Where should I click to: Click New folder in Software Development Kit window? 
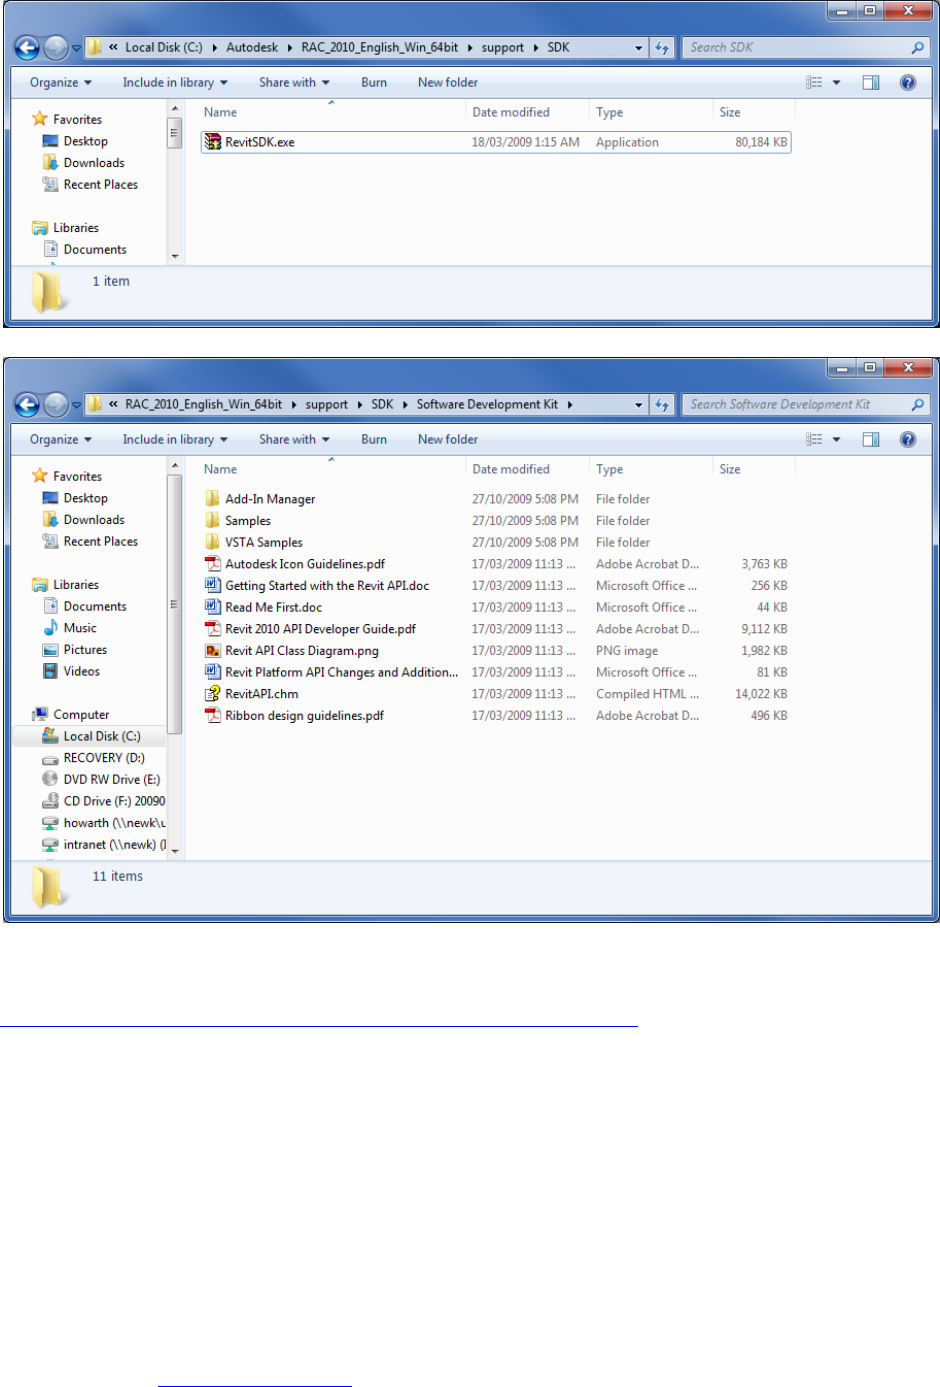(x=448, y=440)
